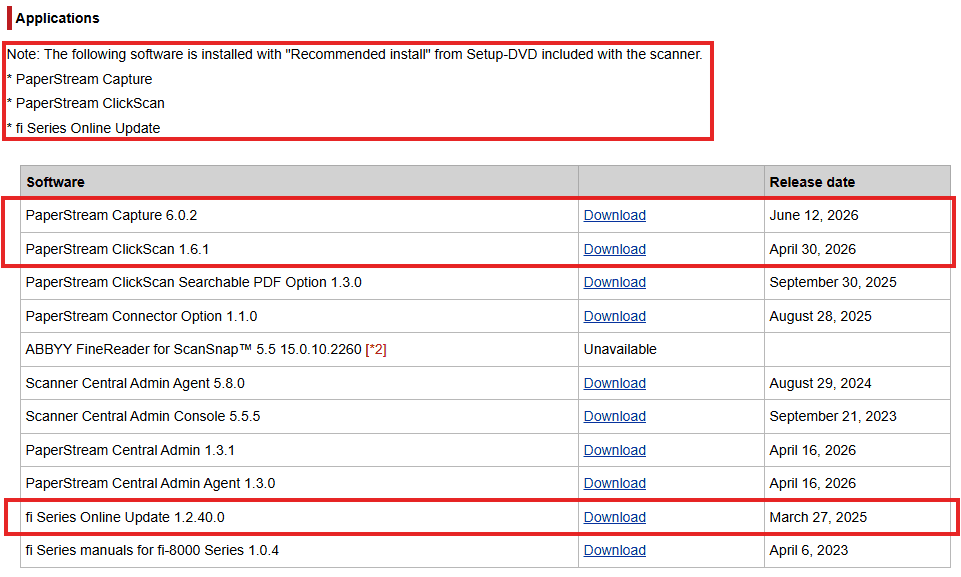Select PaperStream Central Admin 1.3.1's April 16, 2026
This screenshot has width=961, height=577.
[x=812, y=449]
